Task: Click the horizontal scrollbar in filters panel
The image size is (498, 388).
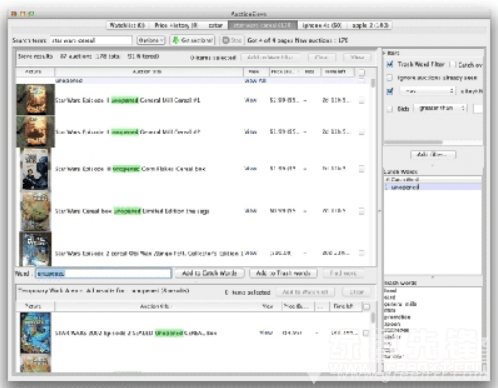Action: 413,142
